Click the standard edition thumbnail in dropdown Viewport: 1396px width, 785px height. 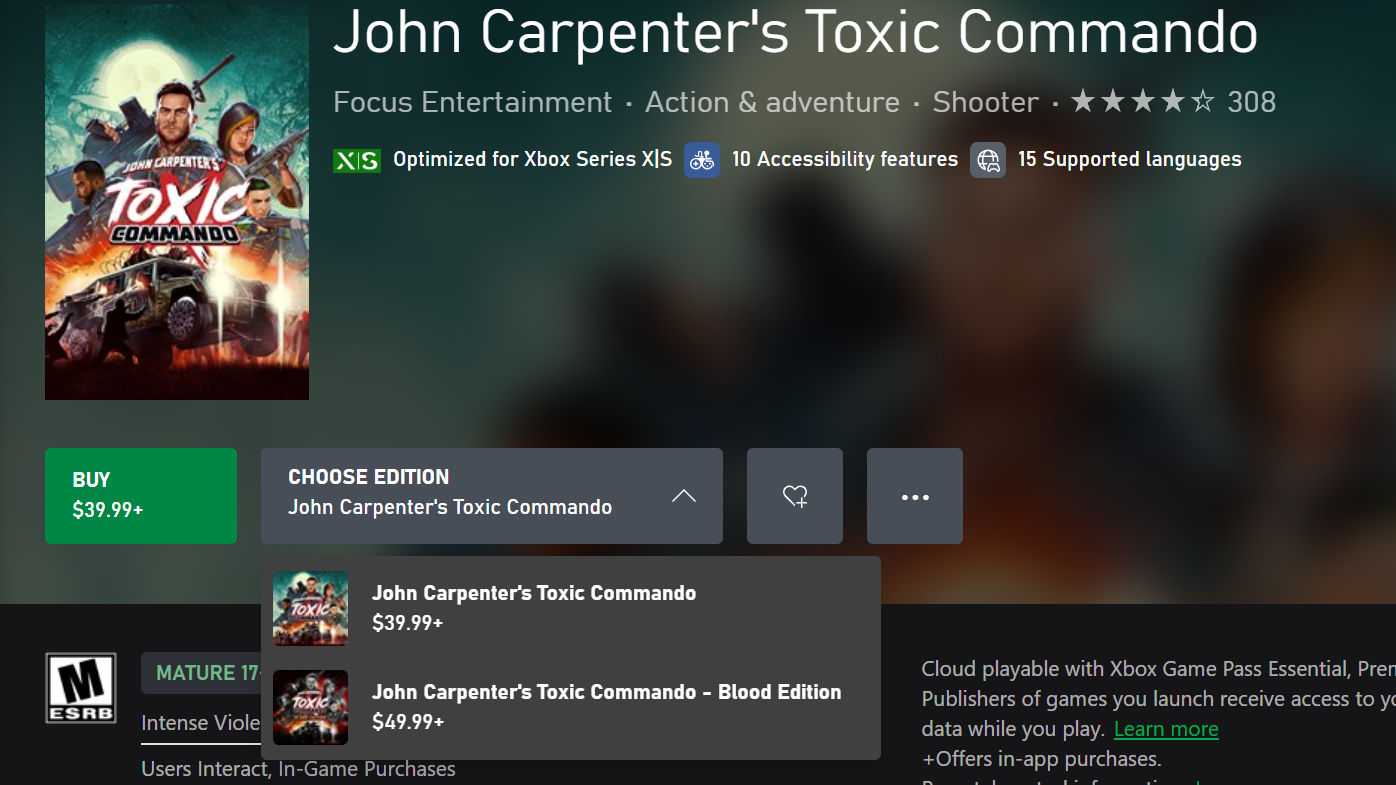311,608
